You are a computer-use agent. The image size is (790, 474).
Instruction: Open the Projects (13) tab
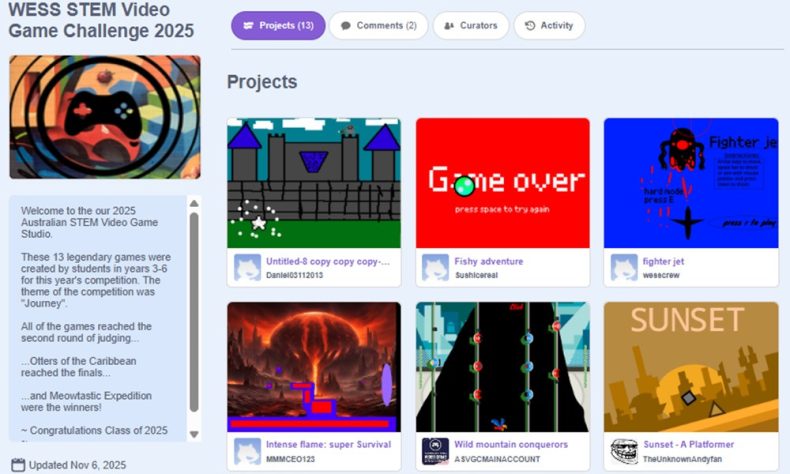(278, 26)
